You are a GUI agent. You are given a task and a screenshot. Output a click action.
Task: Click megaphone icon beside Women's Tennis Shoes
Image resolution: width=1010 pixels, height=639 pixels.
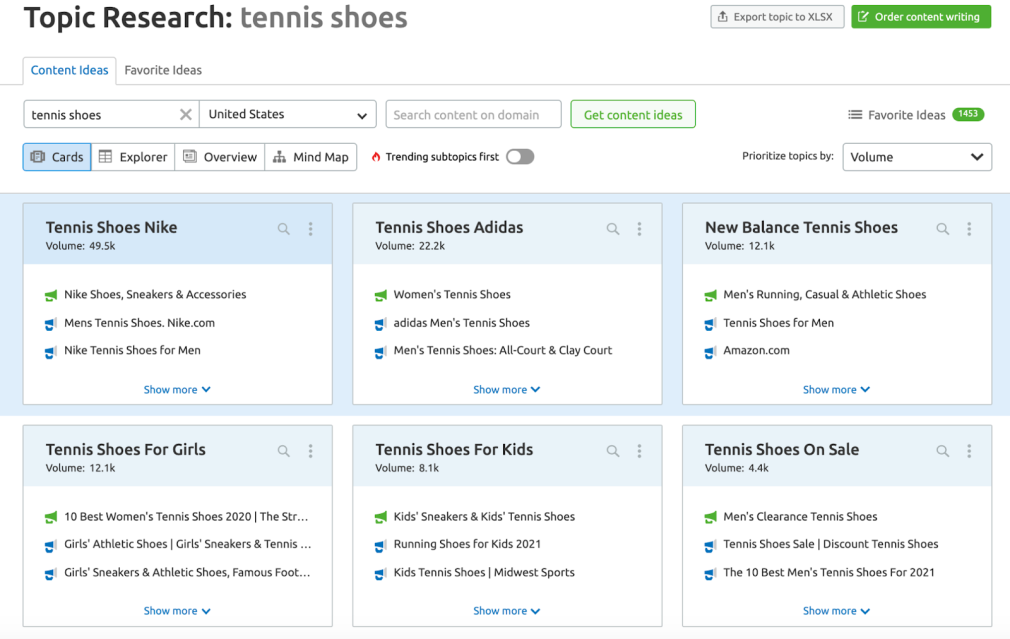click(381, 296)
